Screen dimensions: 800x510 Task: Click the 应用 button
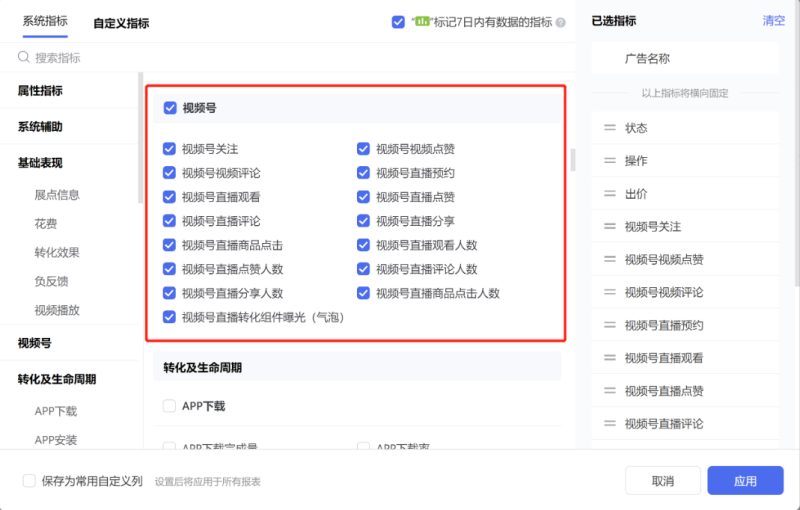pos(745,480)
